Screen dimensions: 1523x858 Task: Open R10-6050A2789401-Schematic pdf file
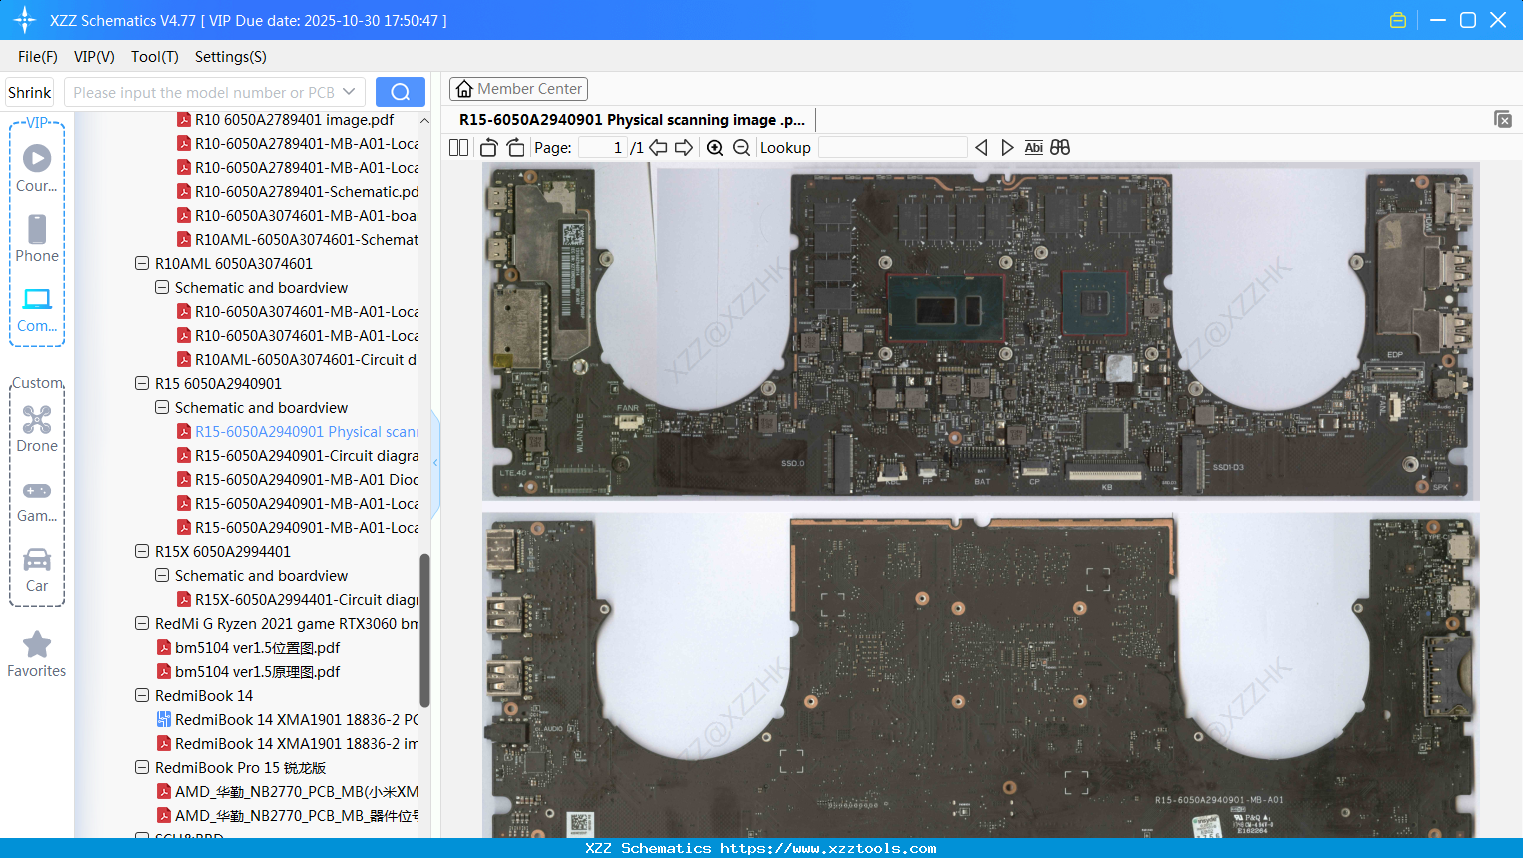coord(298,192)
